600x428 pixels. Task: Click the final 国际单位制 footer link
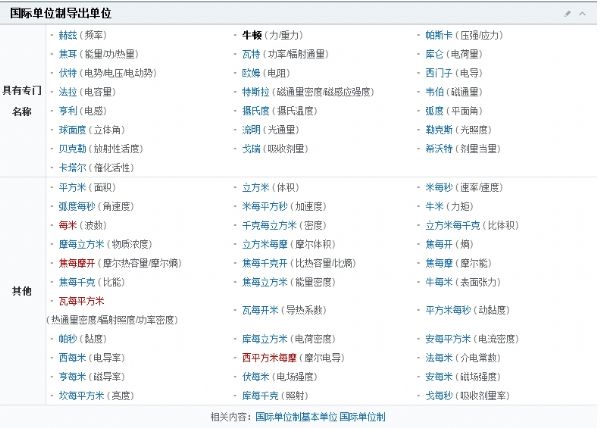tap(362, 417)
